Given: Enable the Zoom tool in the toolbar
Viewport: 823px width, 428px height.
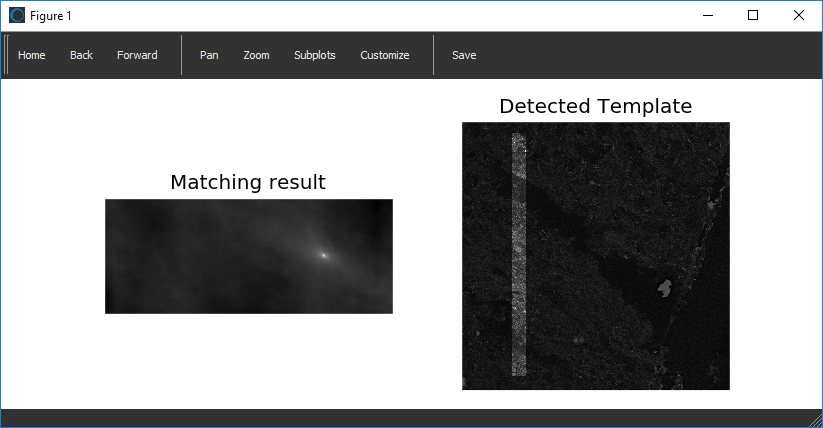Looking at the screenshot, I should click(256, 55).
